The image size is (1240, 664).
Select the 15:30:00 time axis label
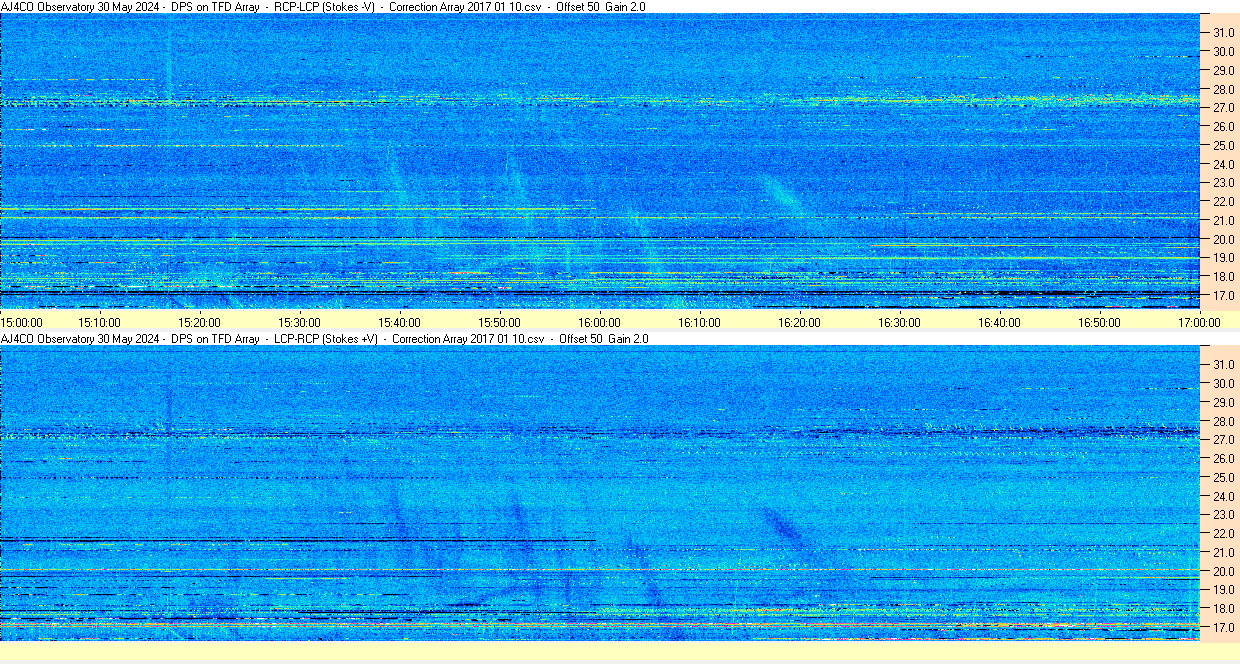[x=299, y=322]
